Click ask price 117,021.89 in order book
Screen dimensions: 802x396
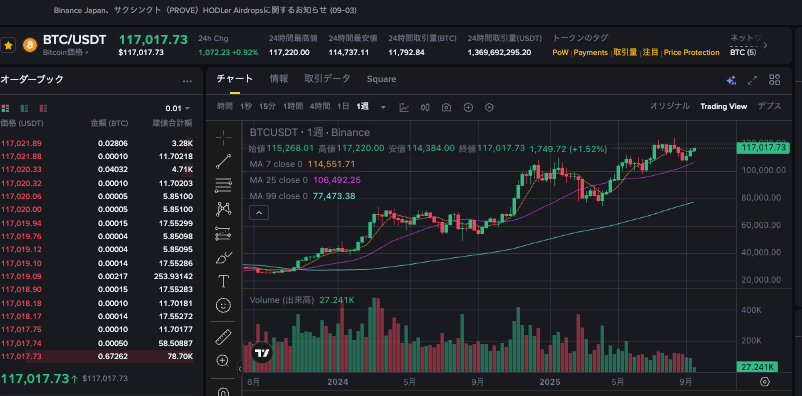(x=21, y=143)
